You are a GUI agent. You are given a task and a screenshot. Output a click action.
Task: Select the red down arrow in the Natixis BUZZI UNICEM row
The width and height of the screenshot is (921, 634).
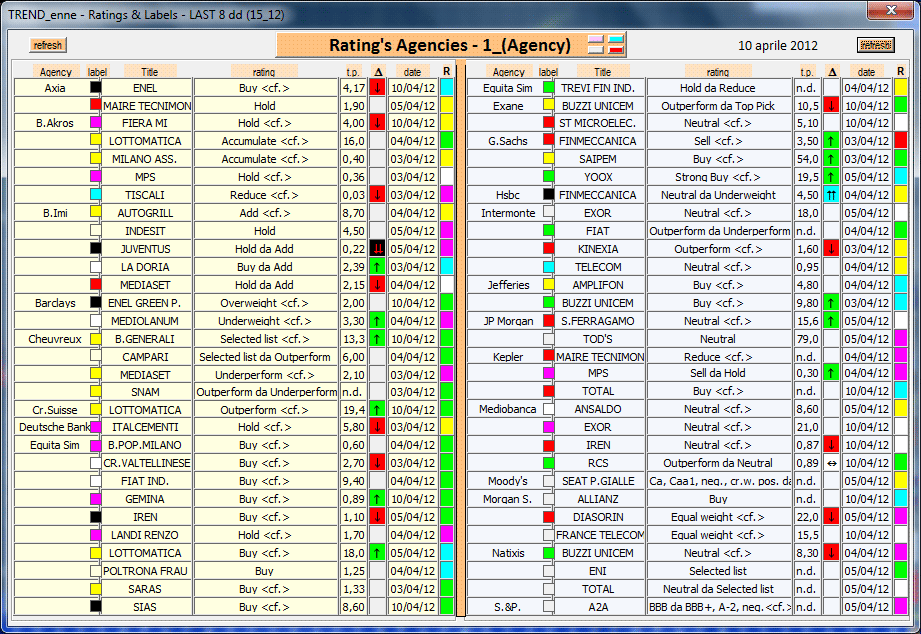[831, 552]
